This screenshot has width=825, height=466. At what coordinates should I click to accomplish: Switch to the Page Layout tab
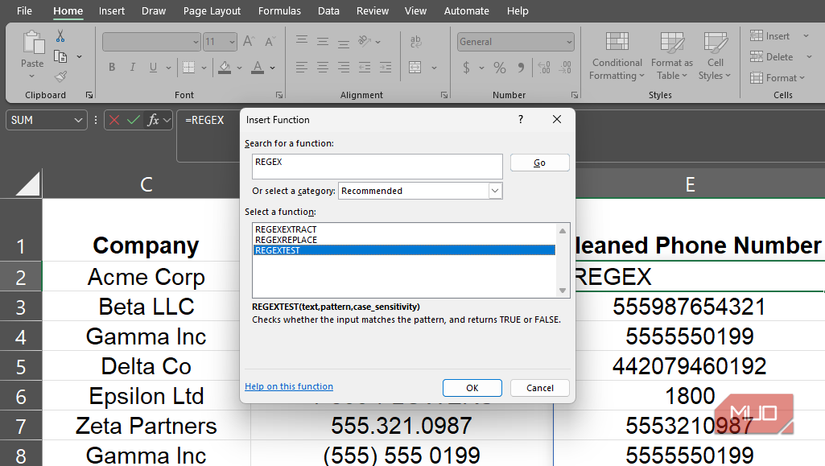[x=212, y=11]
